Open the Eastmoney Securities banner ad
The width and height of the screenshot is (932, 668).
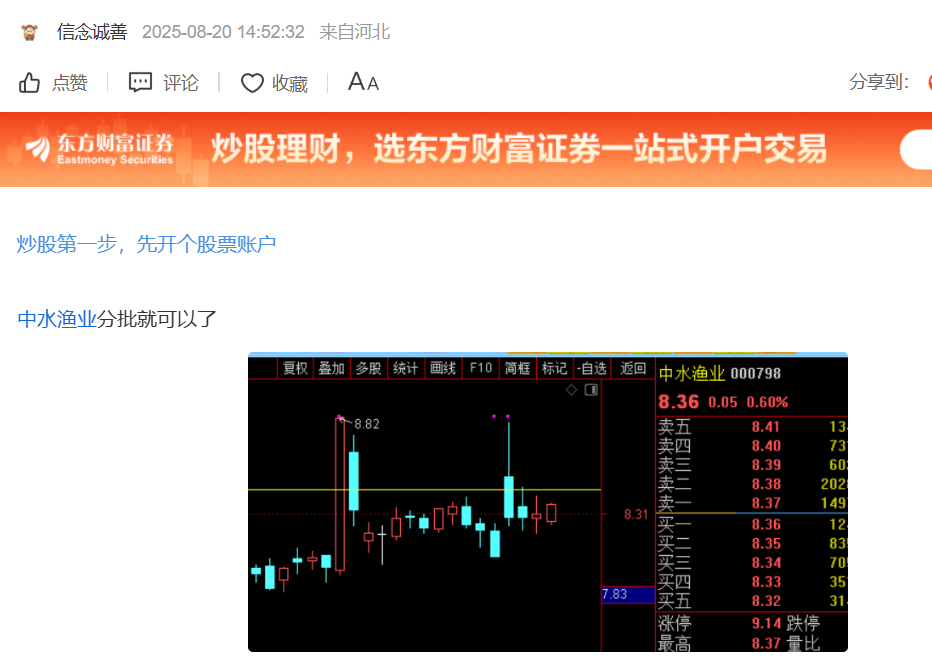466,150
